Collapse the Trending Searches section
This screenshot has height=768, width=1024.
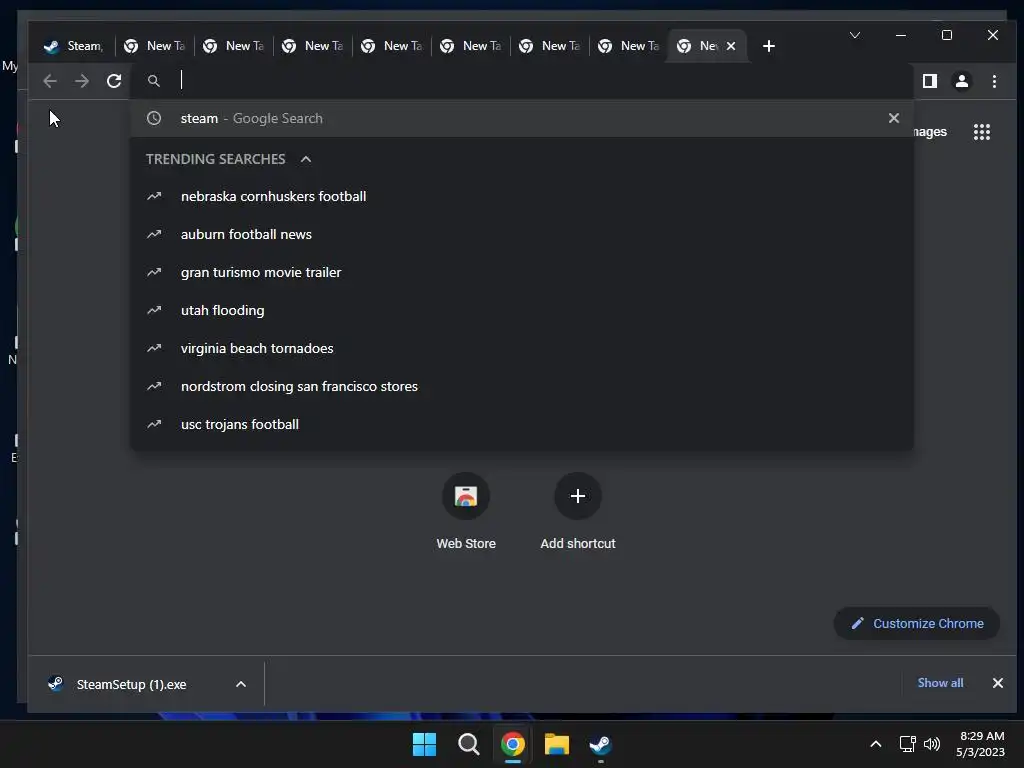[306, 159]
